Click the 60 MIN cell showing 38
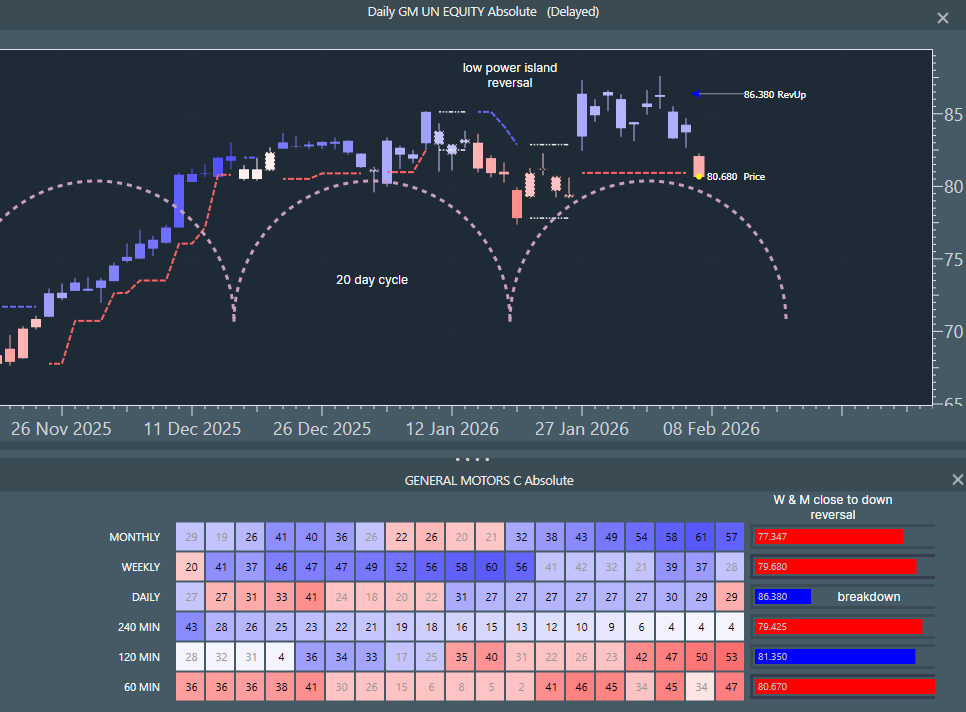 281,687
